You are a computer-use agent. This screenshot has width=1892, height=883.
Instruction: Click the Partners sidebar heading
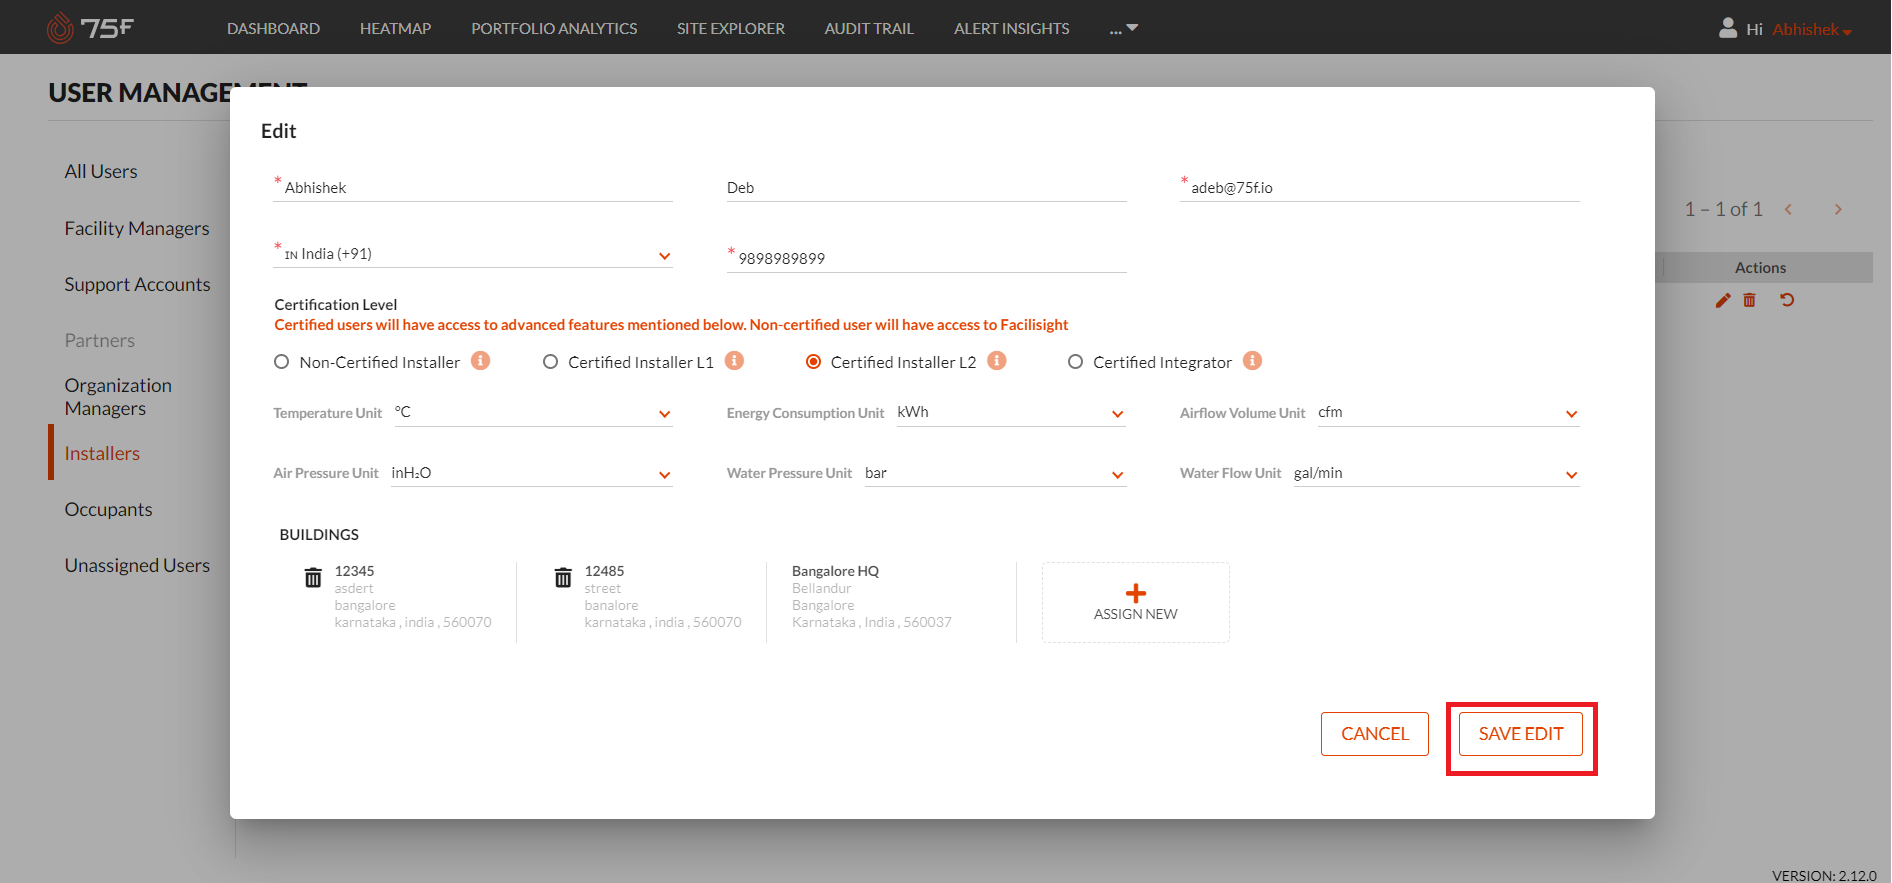tap(99, 340)
